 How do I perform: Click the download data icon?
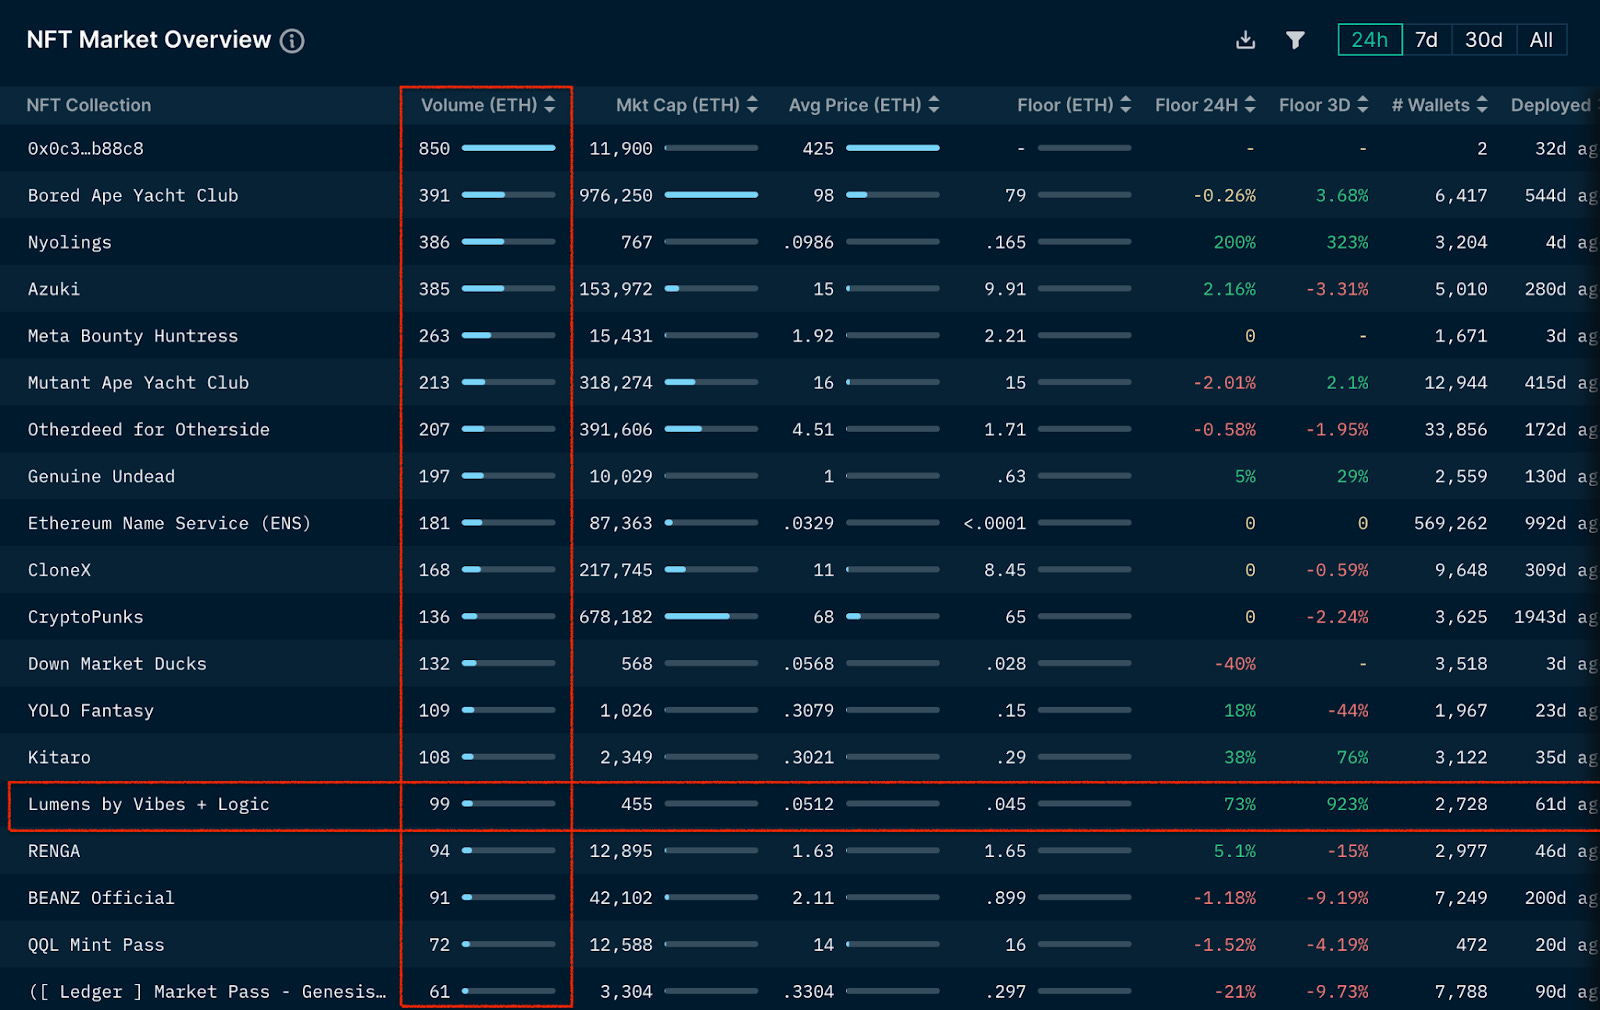pyautogui.click(x=1245, y=40)
